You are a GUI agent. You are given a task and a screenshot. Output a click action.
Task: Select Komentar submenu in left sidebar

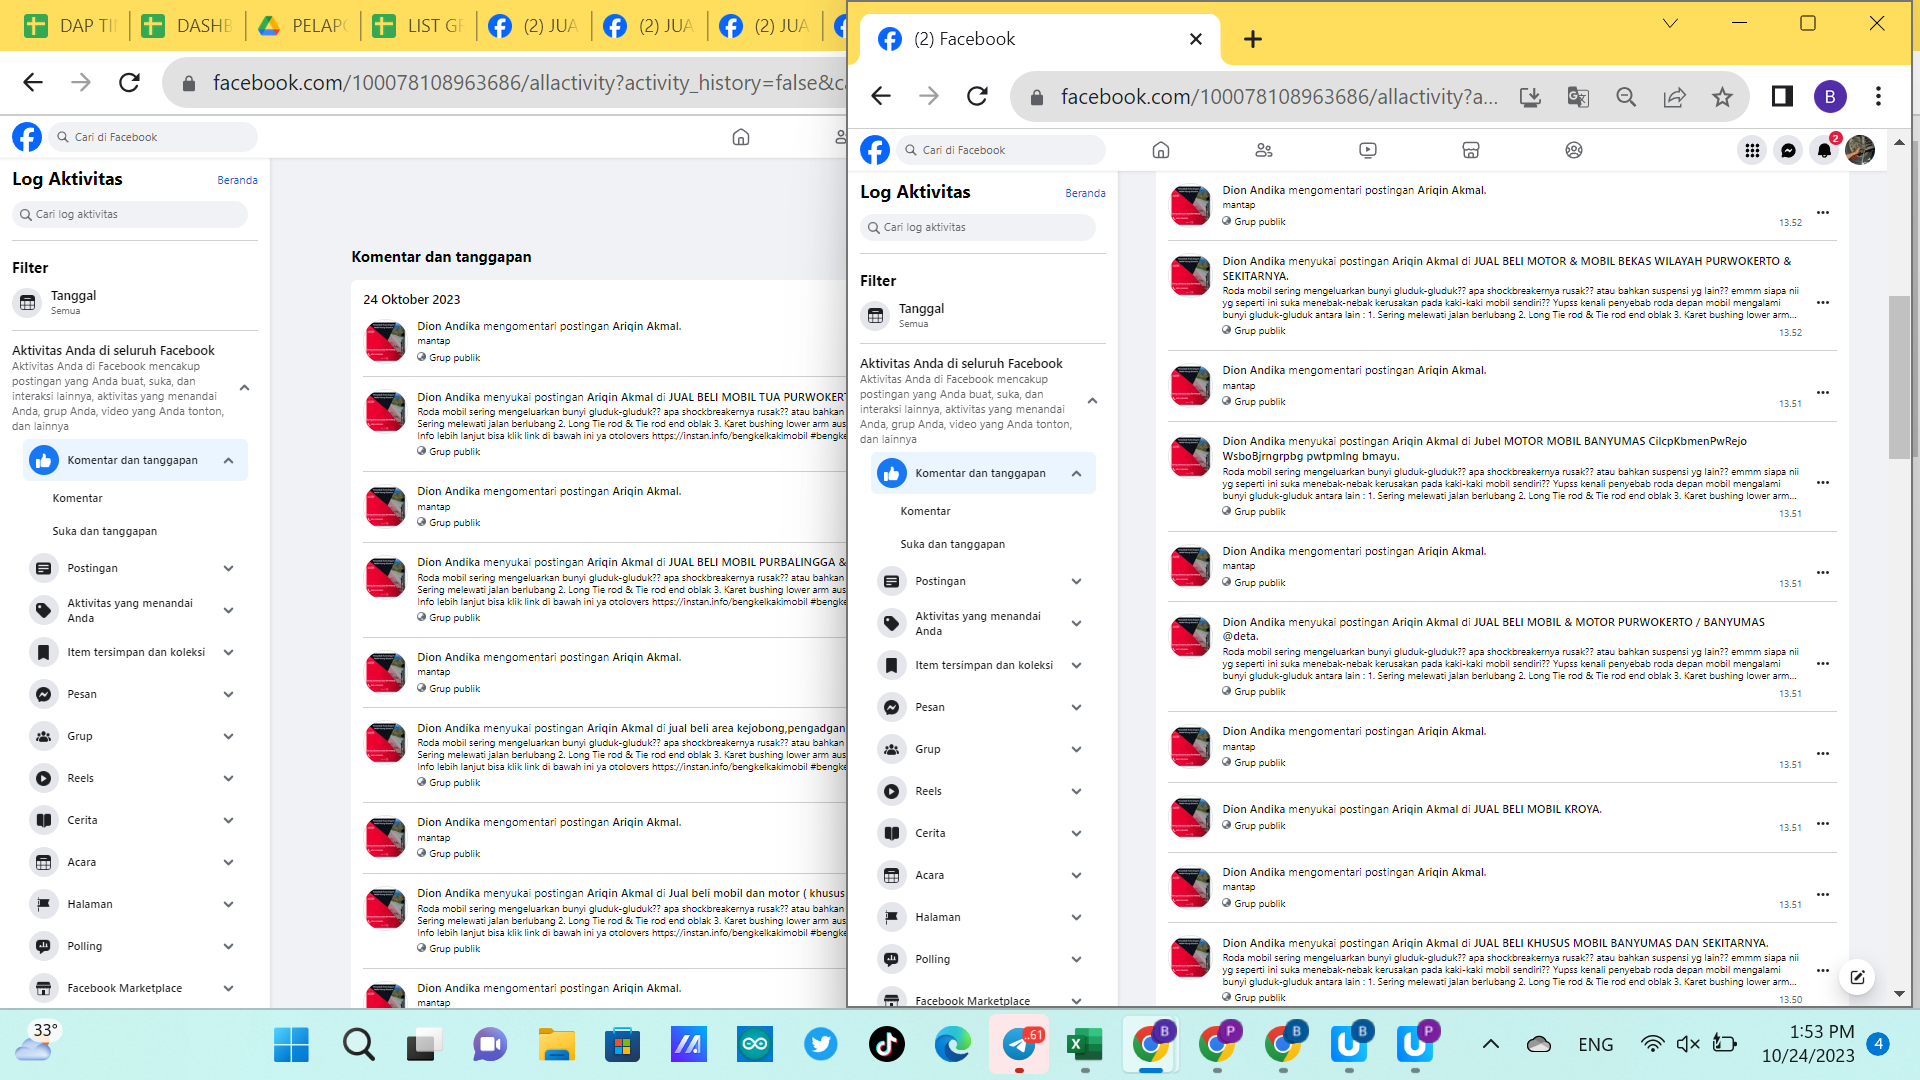pos(77,498)
